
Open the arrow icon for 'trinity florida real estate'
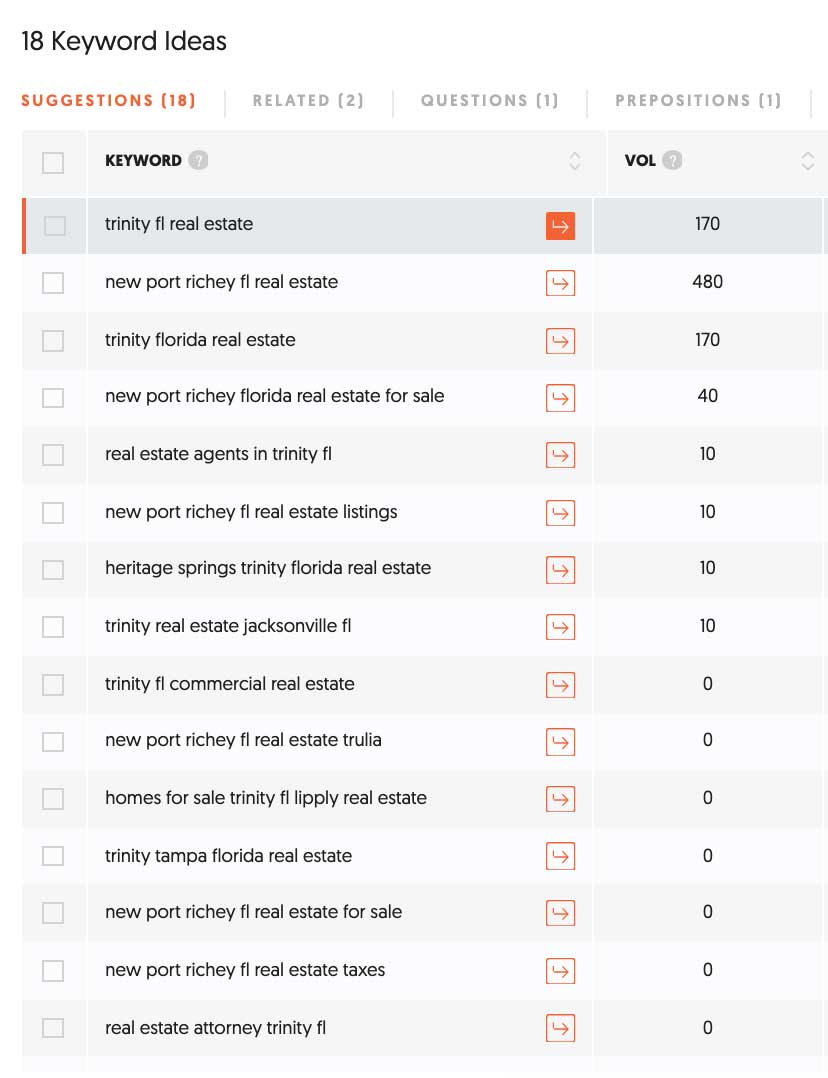pyautogui.click(x=561, y=340)
